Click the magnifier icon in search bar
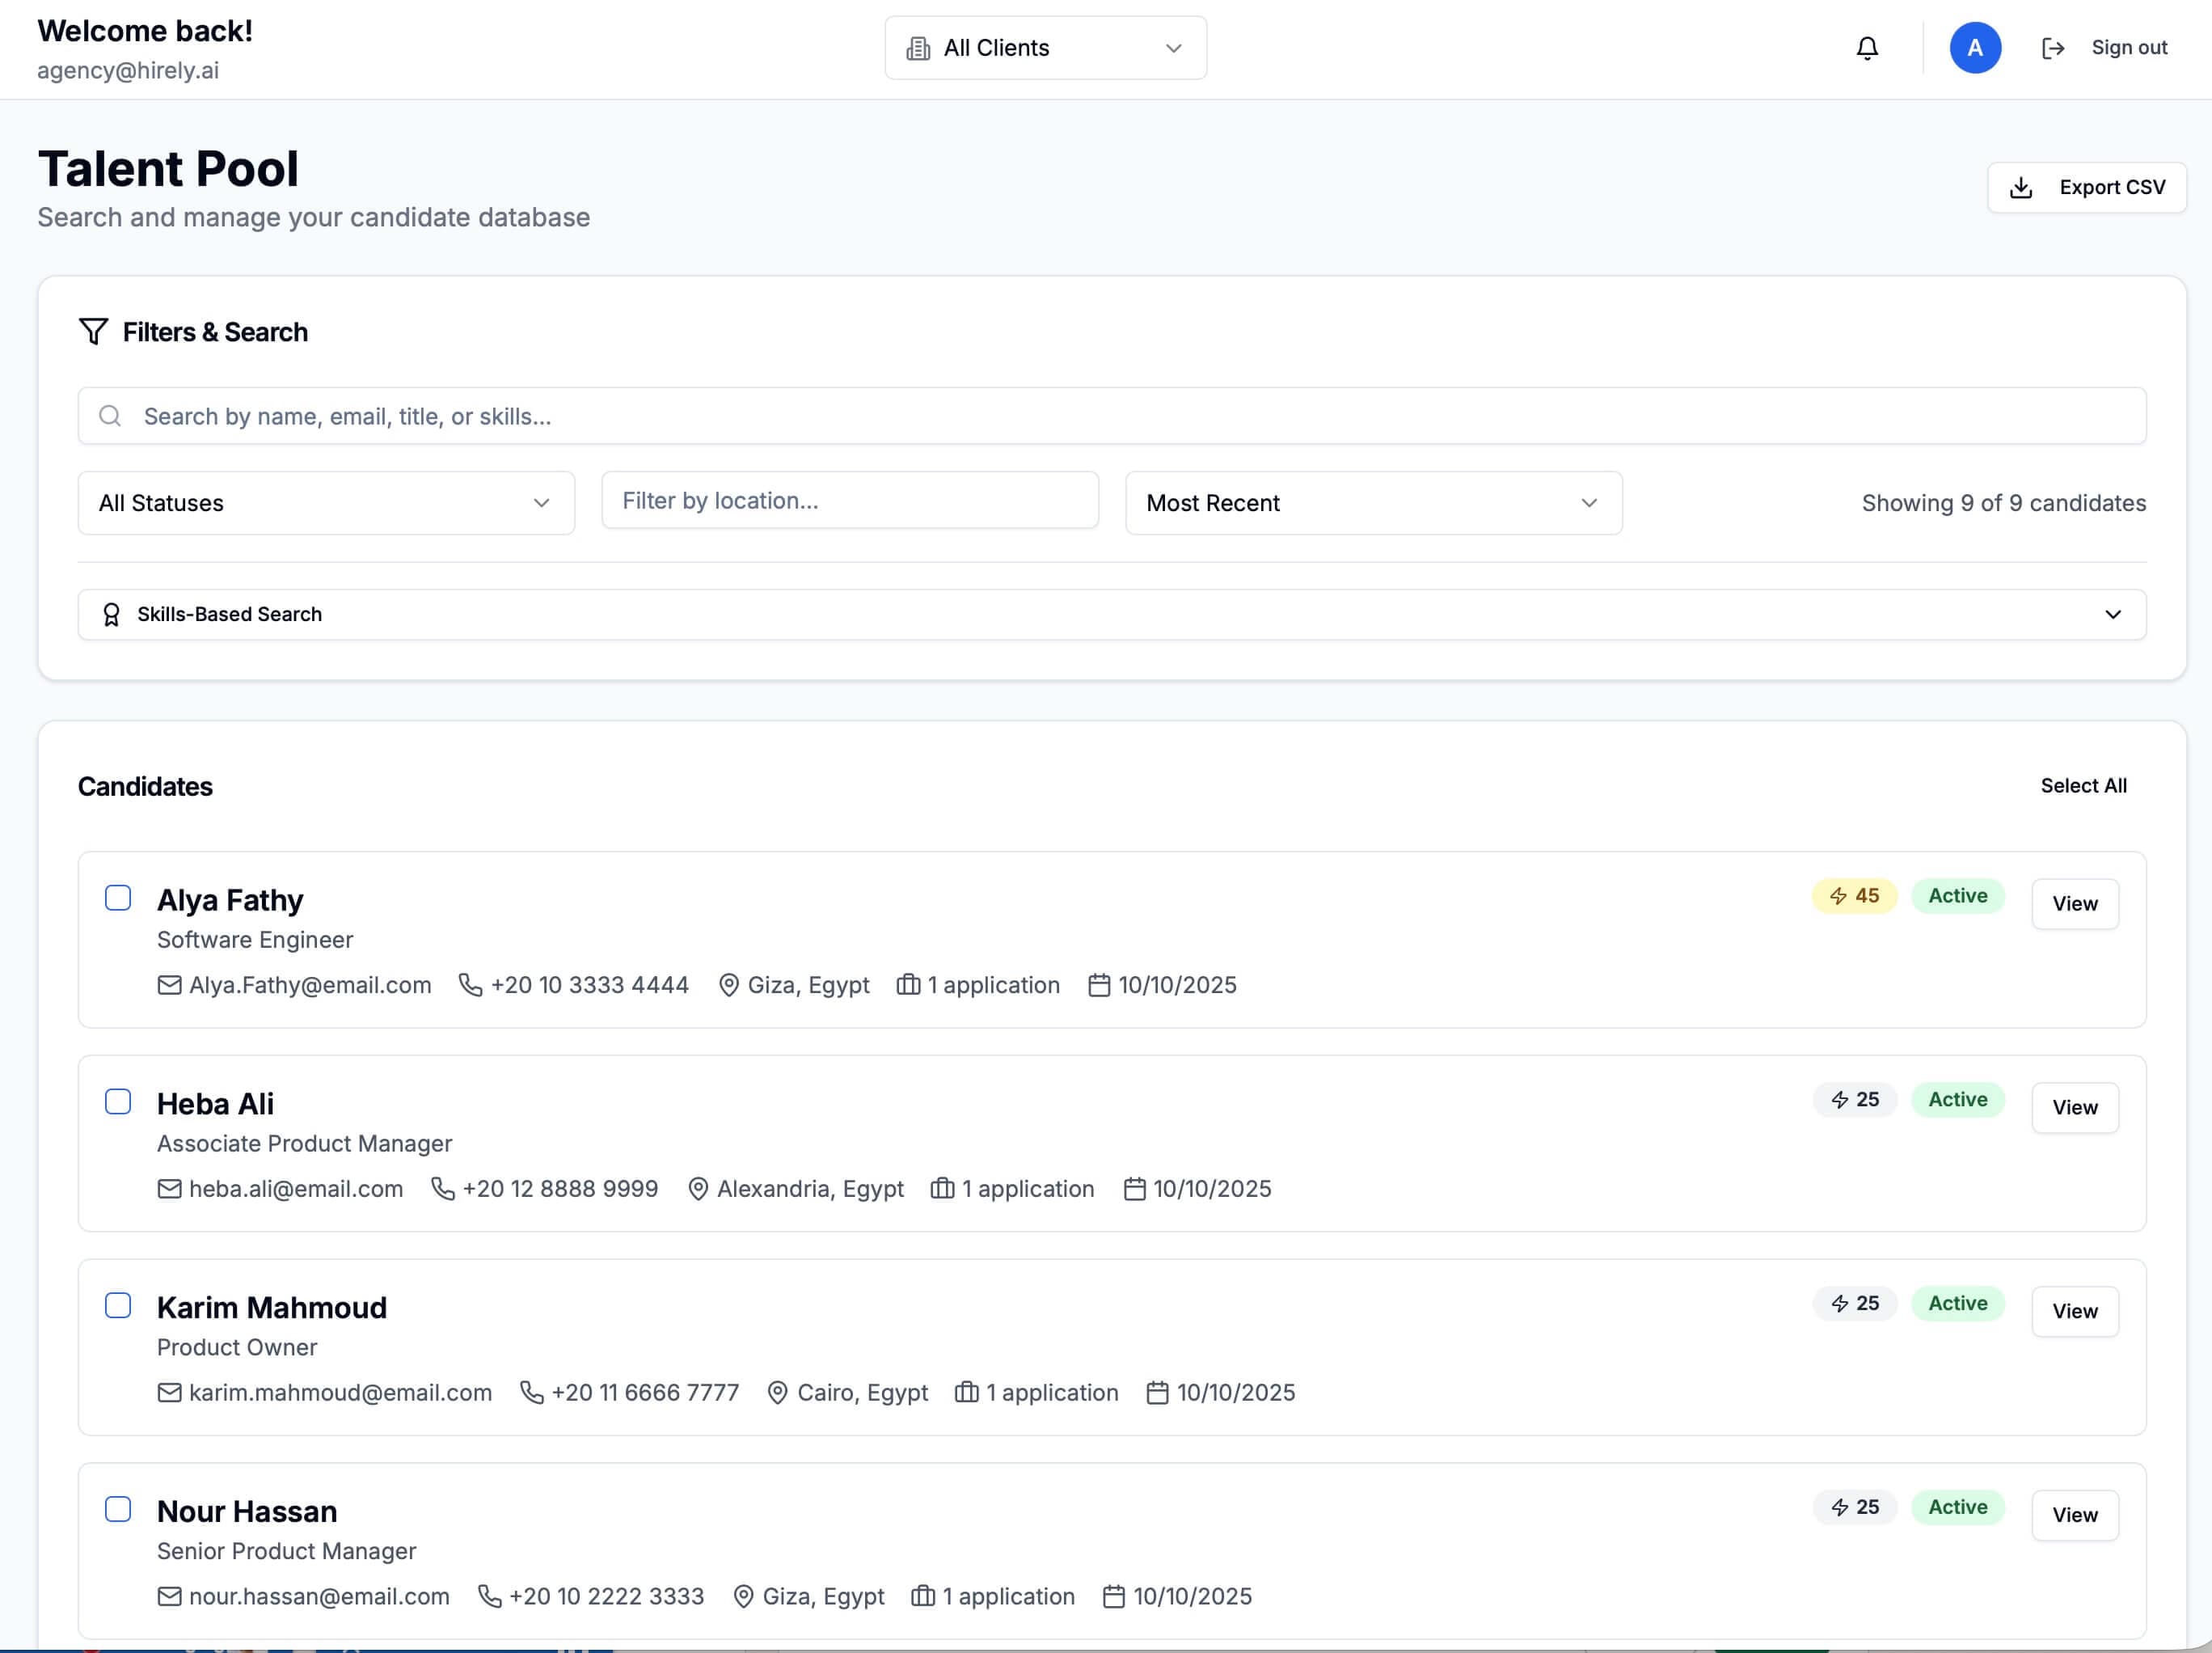 pos(110,416)
